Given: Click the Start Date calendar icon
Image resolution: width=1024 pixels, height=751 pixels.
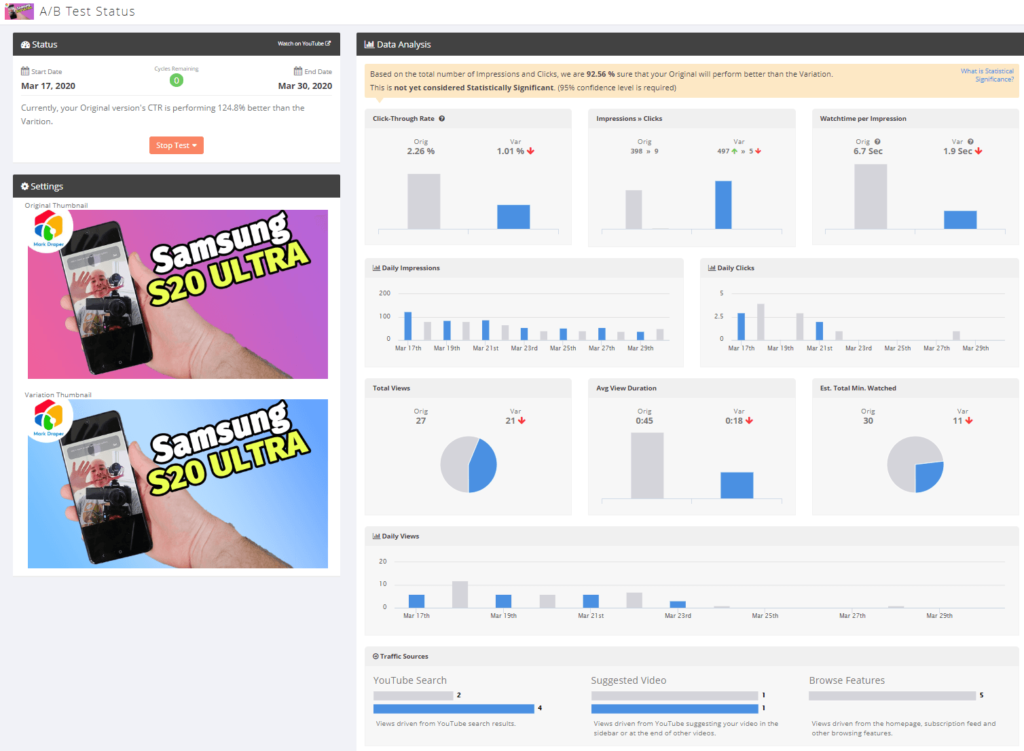Looking at the screenshot, I should 25,71.
